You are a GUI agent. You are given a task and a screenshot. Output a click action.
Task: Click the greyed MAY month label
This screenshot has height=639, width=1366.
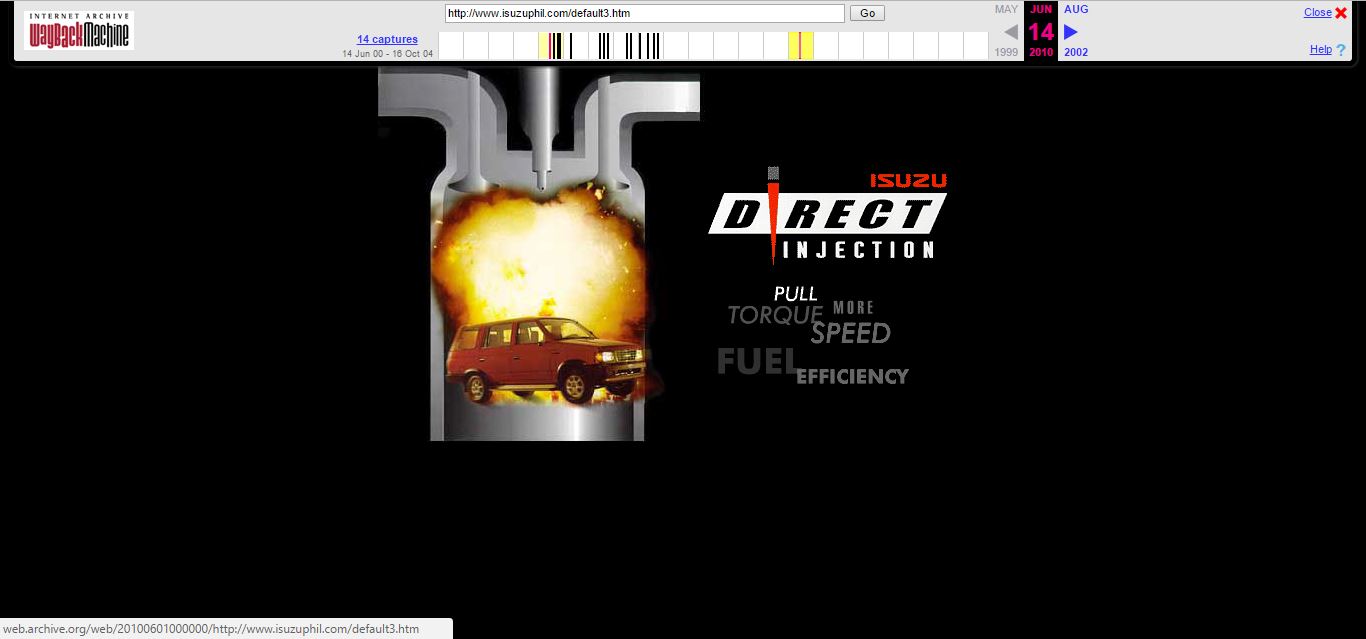click(1006, 9)
